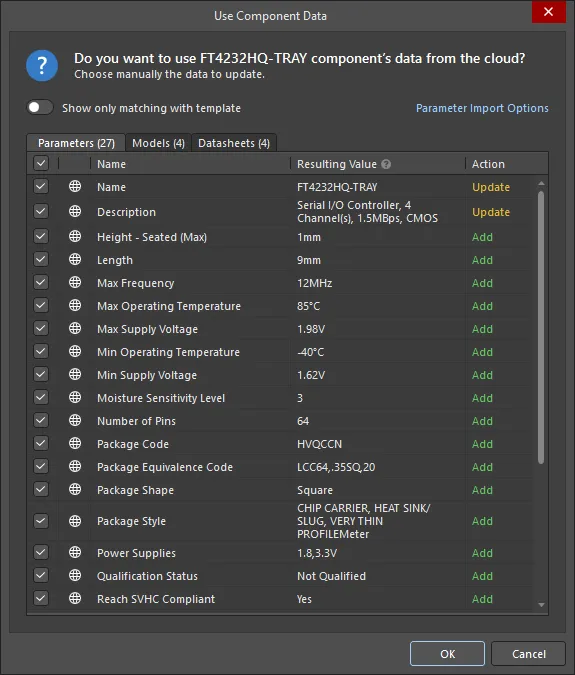Open Parameter Import Options link

482,108
